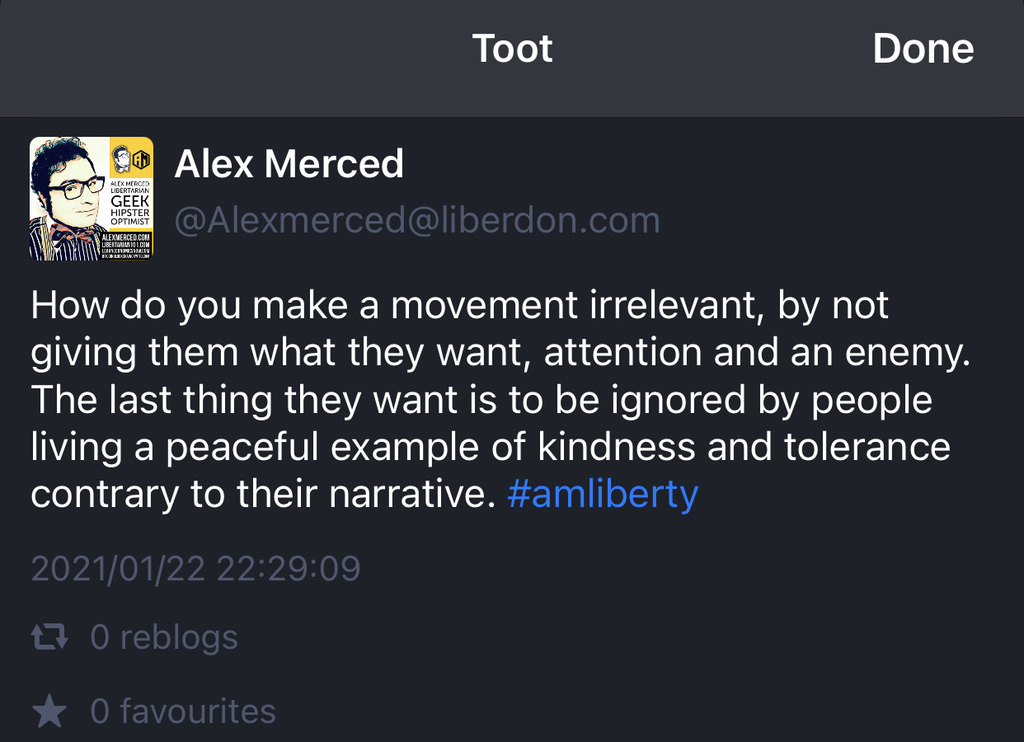Click the text "contrary to their narrative"
Screen dimensions: 1024x742
(263, 495)
